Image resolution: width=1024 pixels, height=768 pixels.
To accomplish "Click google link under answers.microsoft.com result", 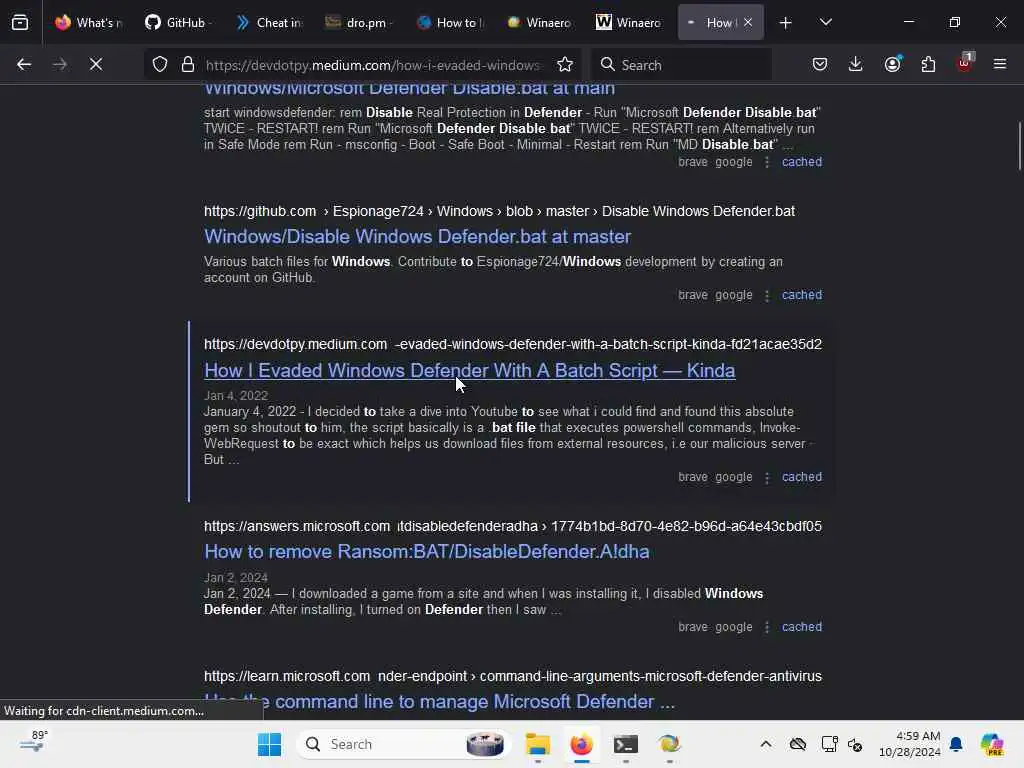I will 733,627.
